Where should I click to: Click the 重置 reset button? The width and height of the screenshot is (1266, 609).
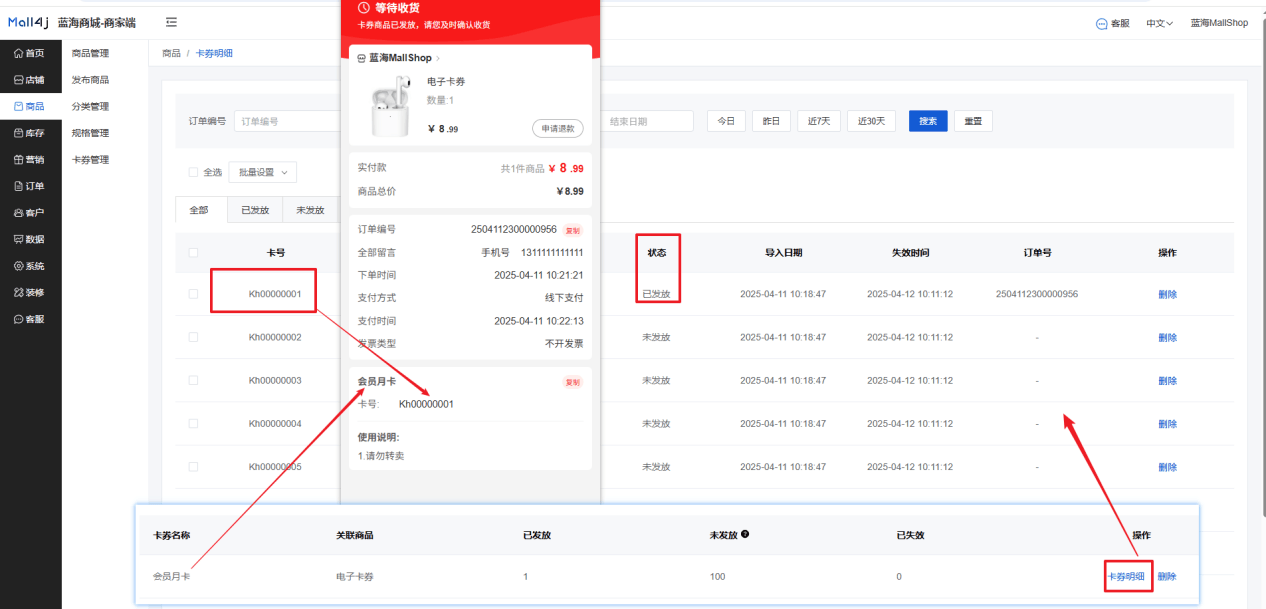(973, 121)
